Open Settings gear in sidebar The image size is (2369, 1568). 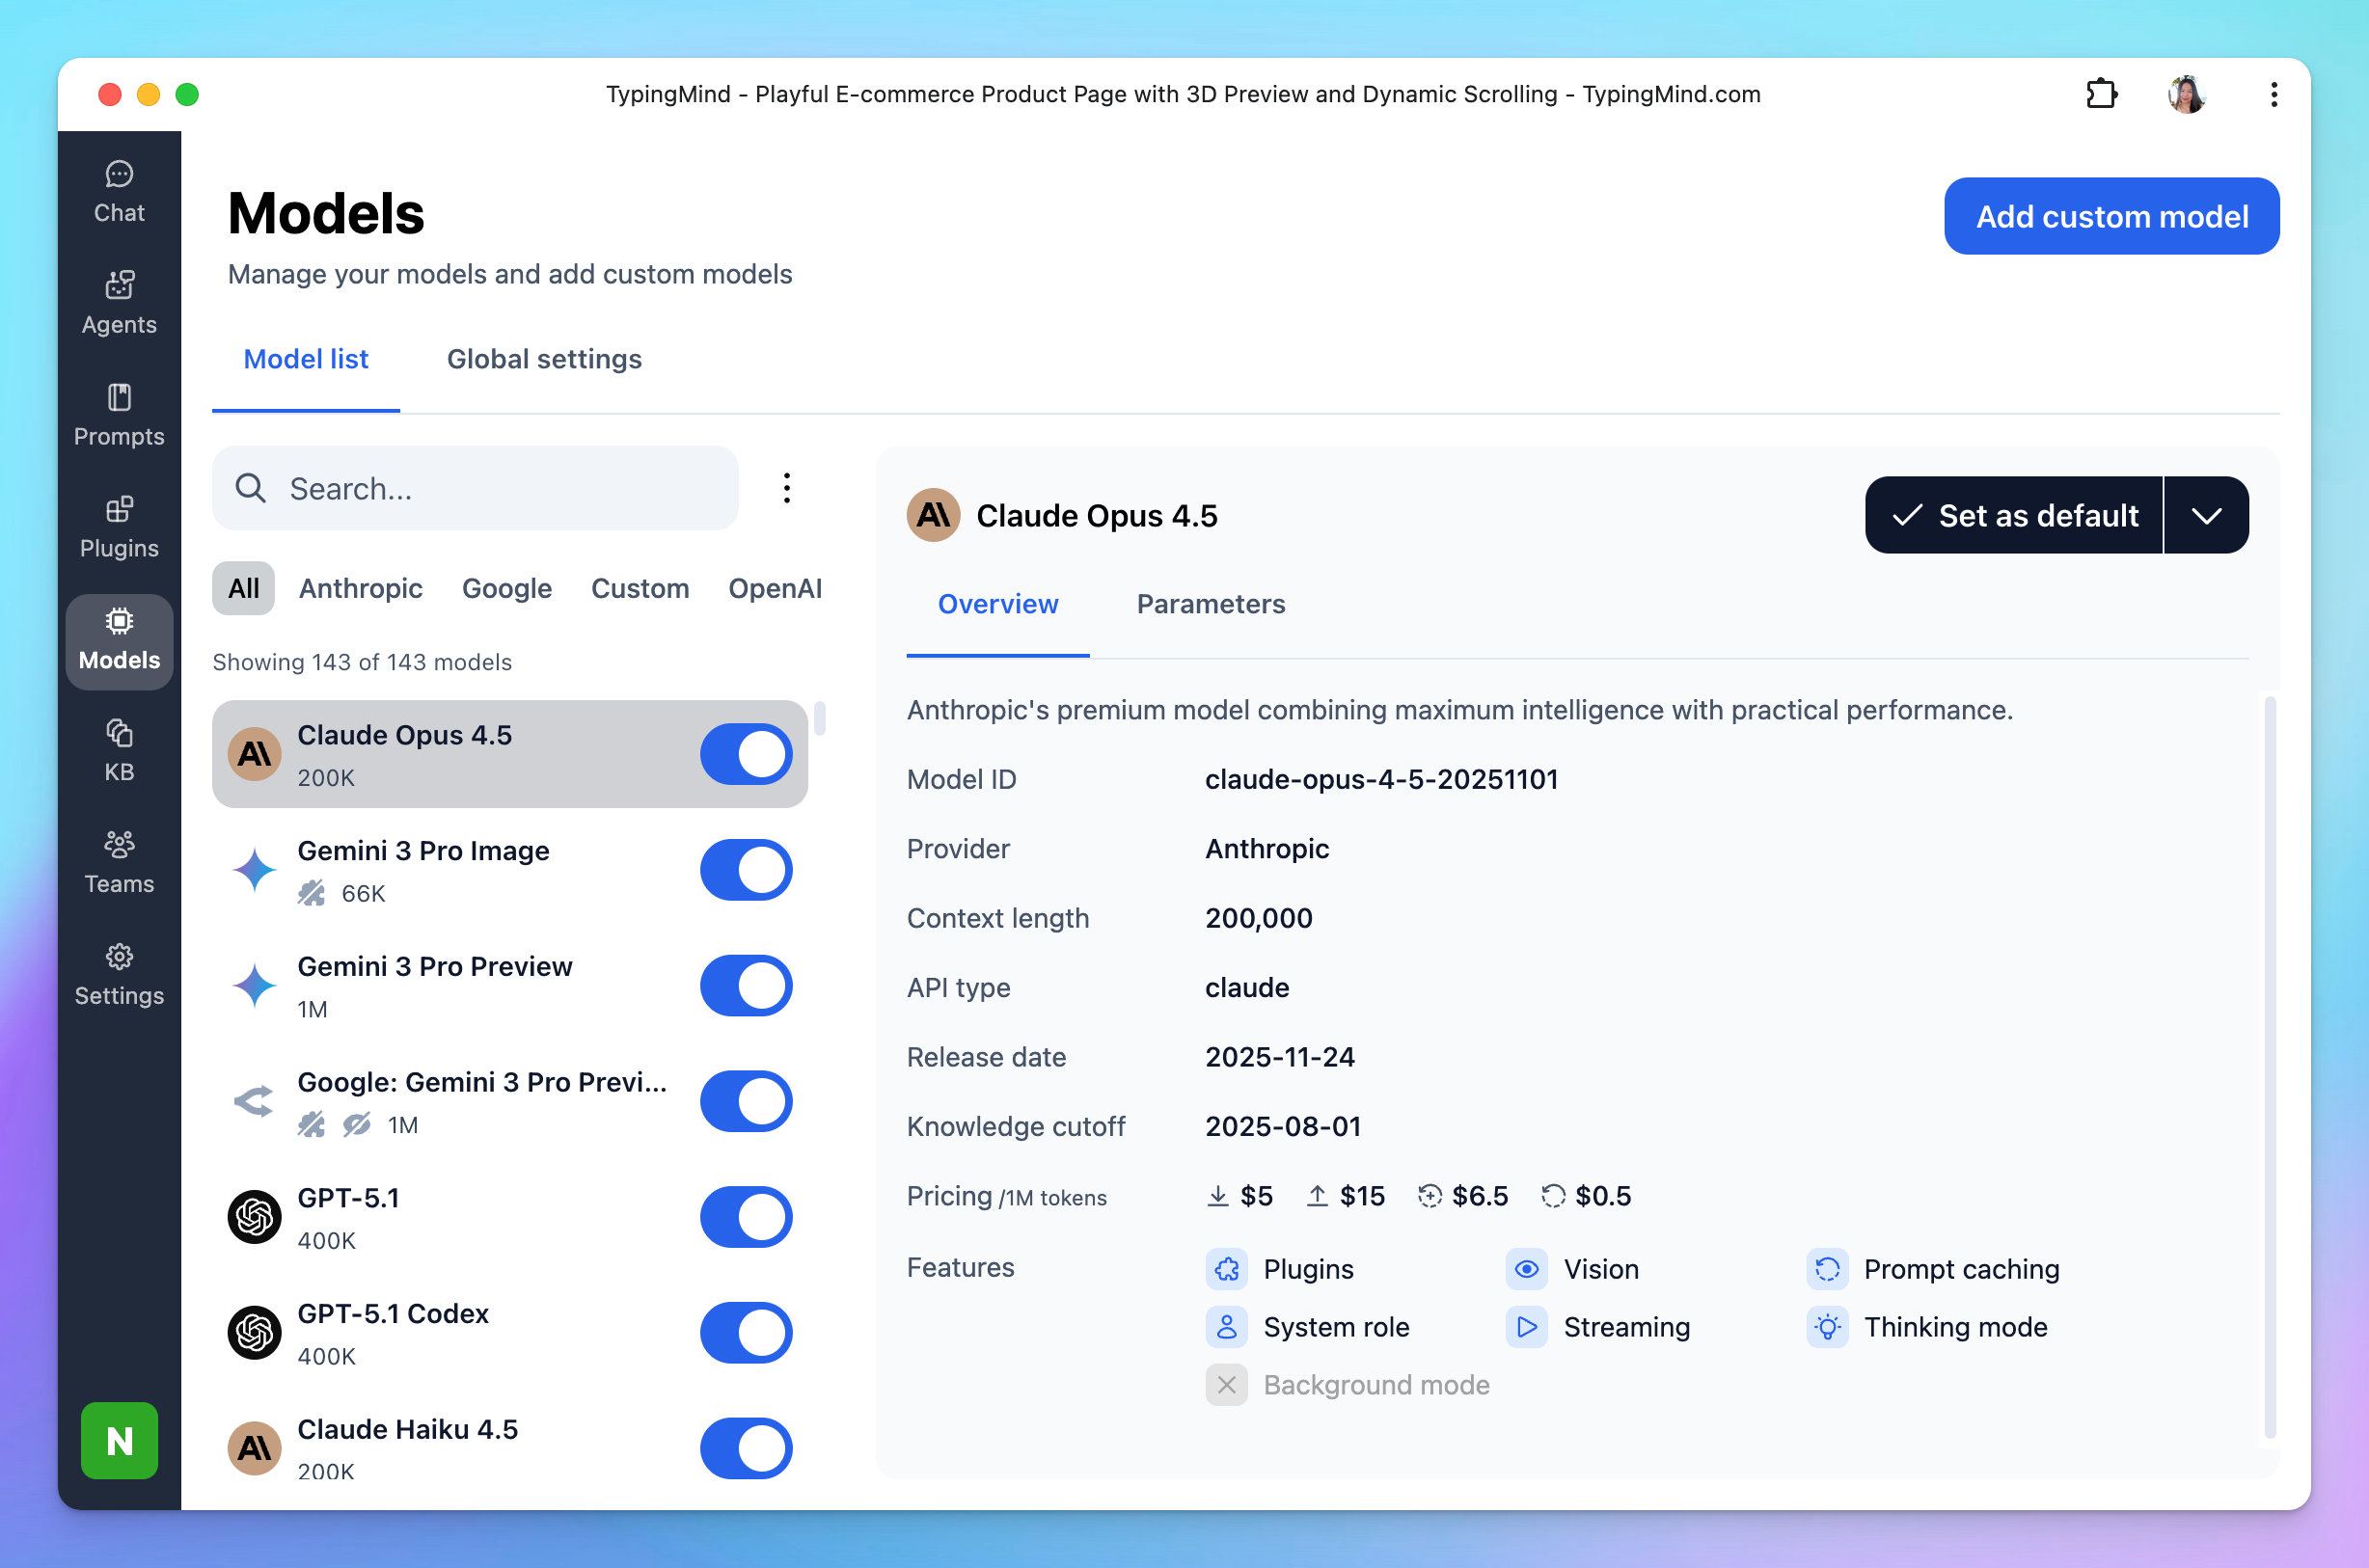point(119,975)
